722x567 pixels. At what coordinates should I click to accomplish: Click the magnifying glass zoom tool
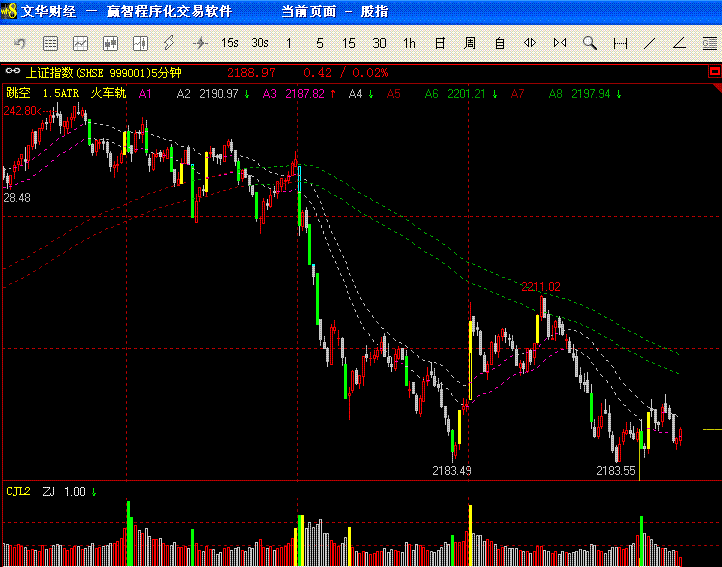coord(590,43)
